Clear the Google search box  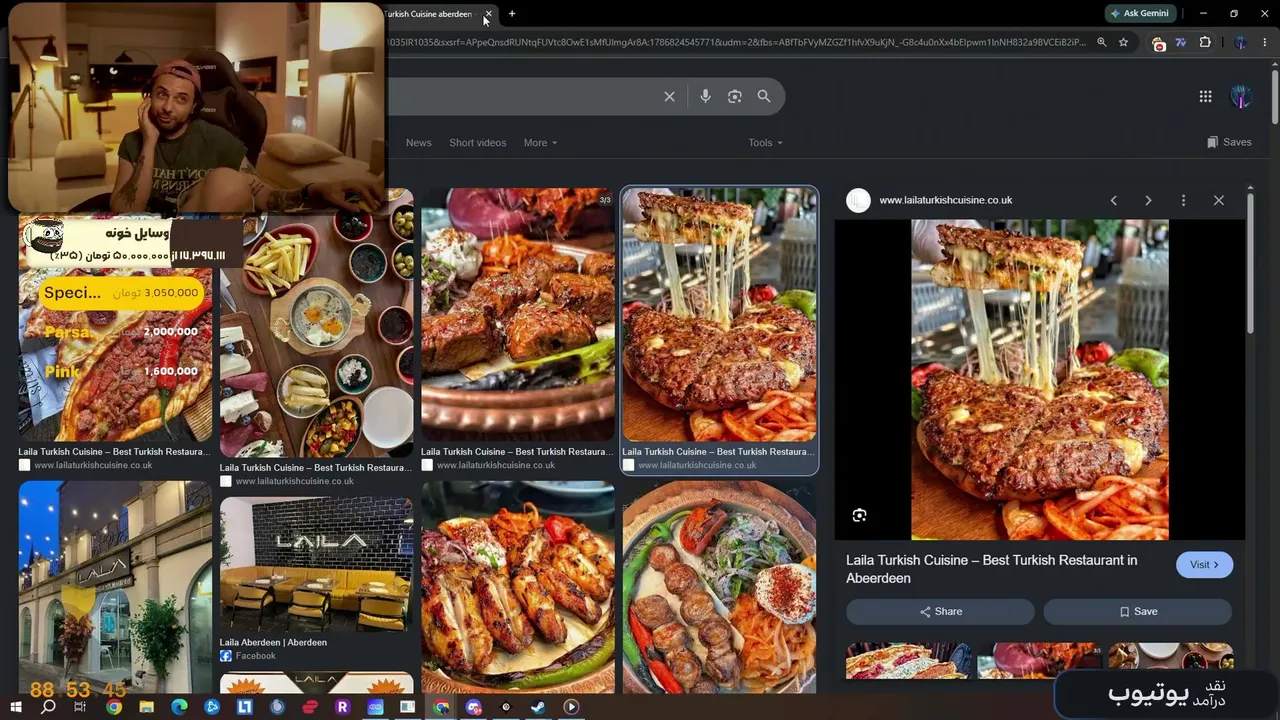670,96
